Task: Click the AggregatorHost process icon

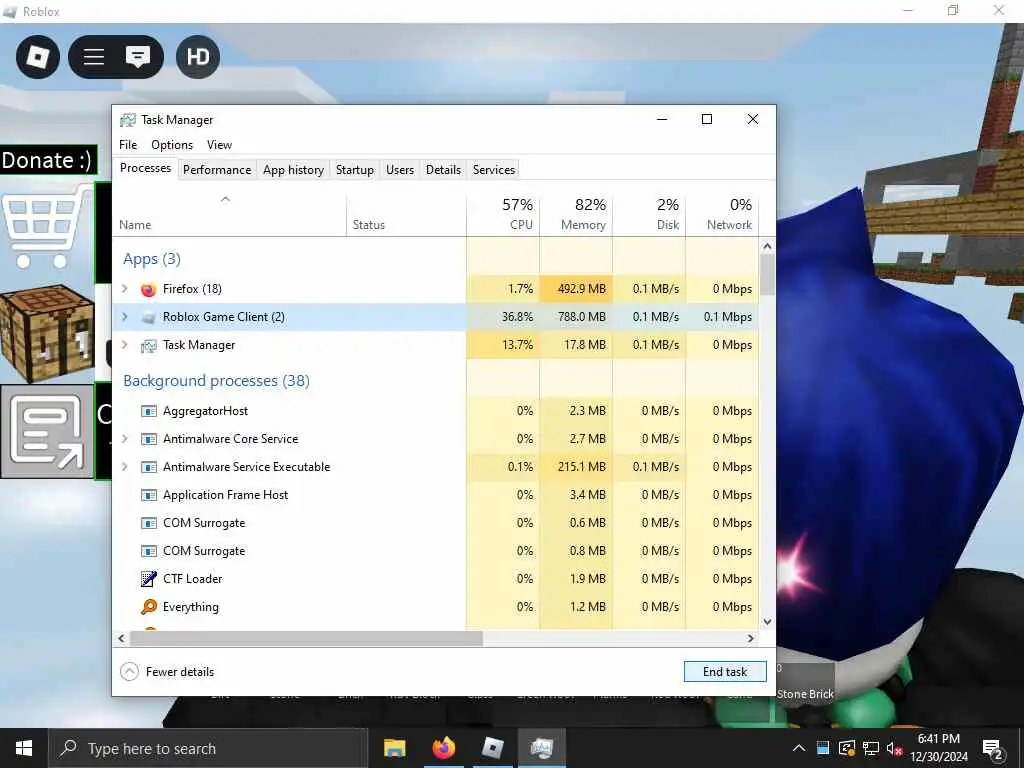Action: [x=148, y=411]
